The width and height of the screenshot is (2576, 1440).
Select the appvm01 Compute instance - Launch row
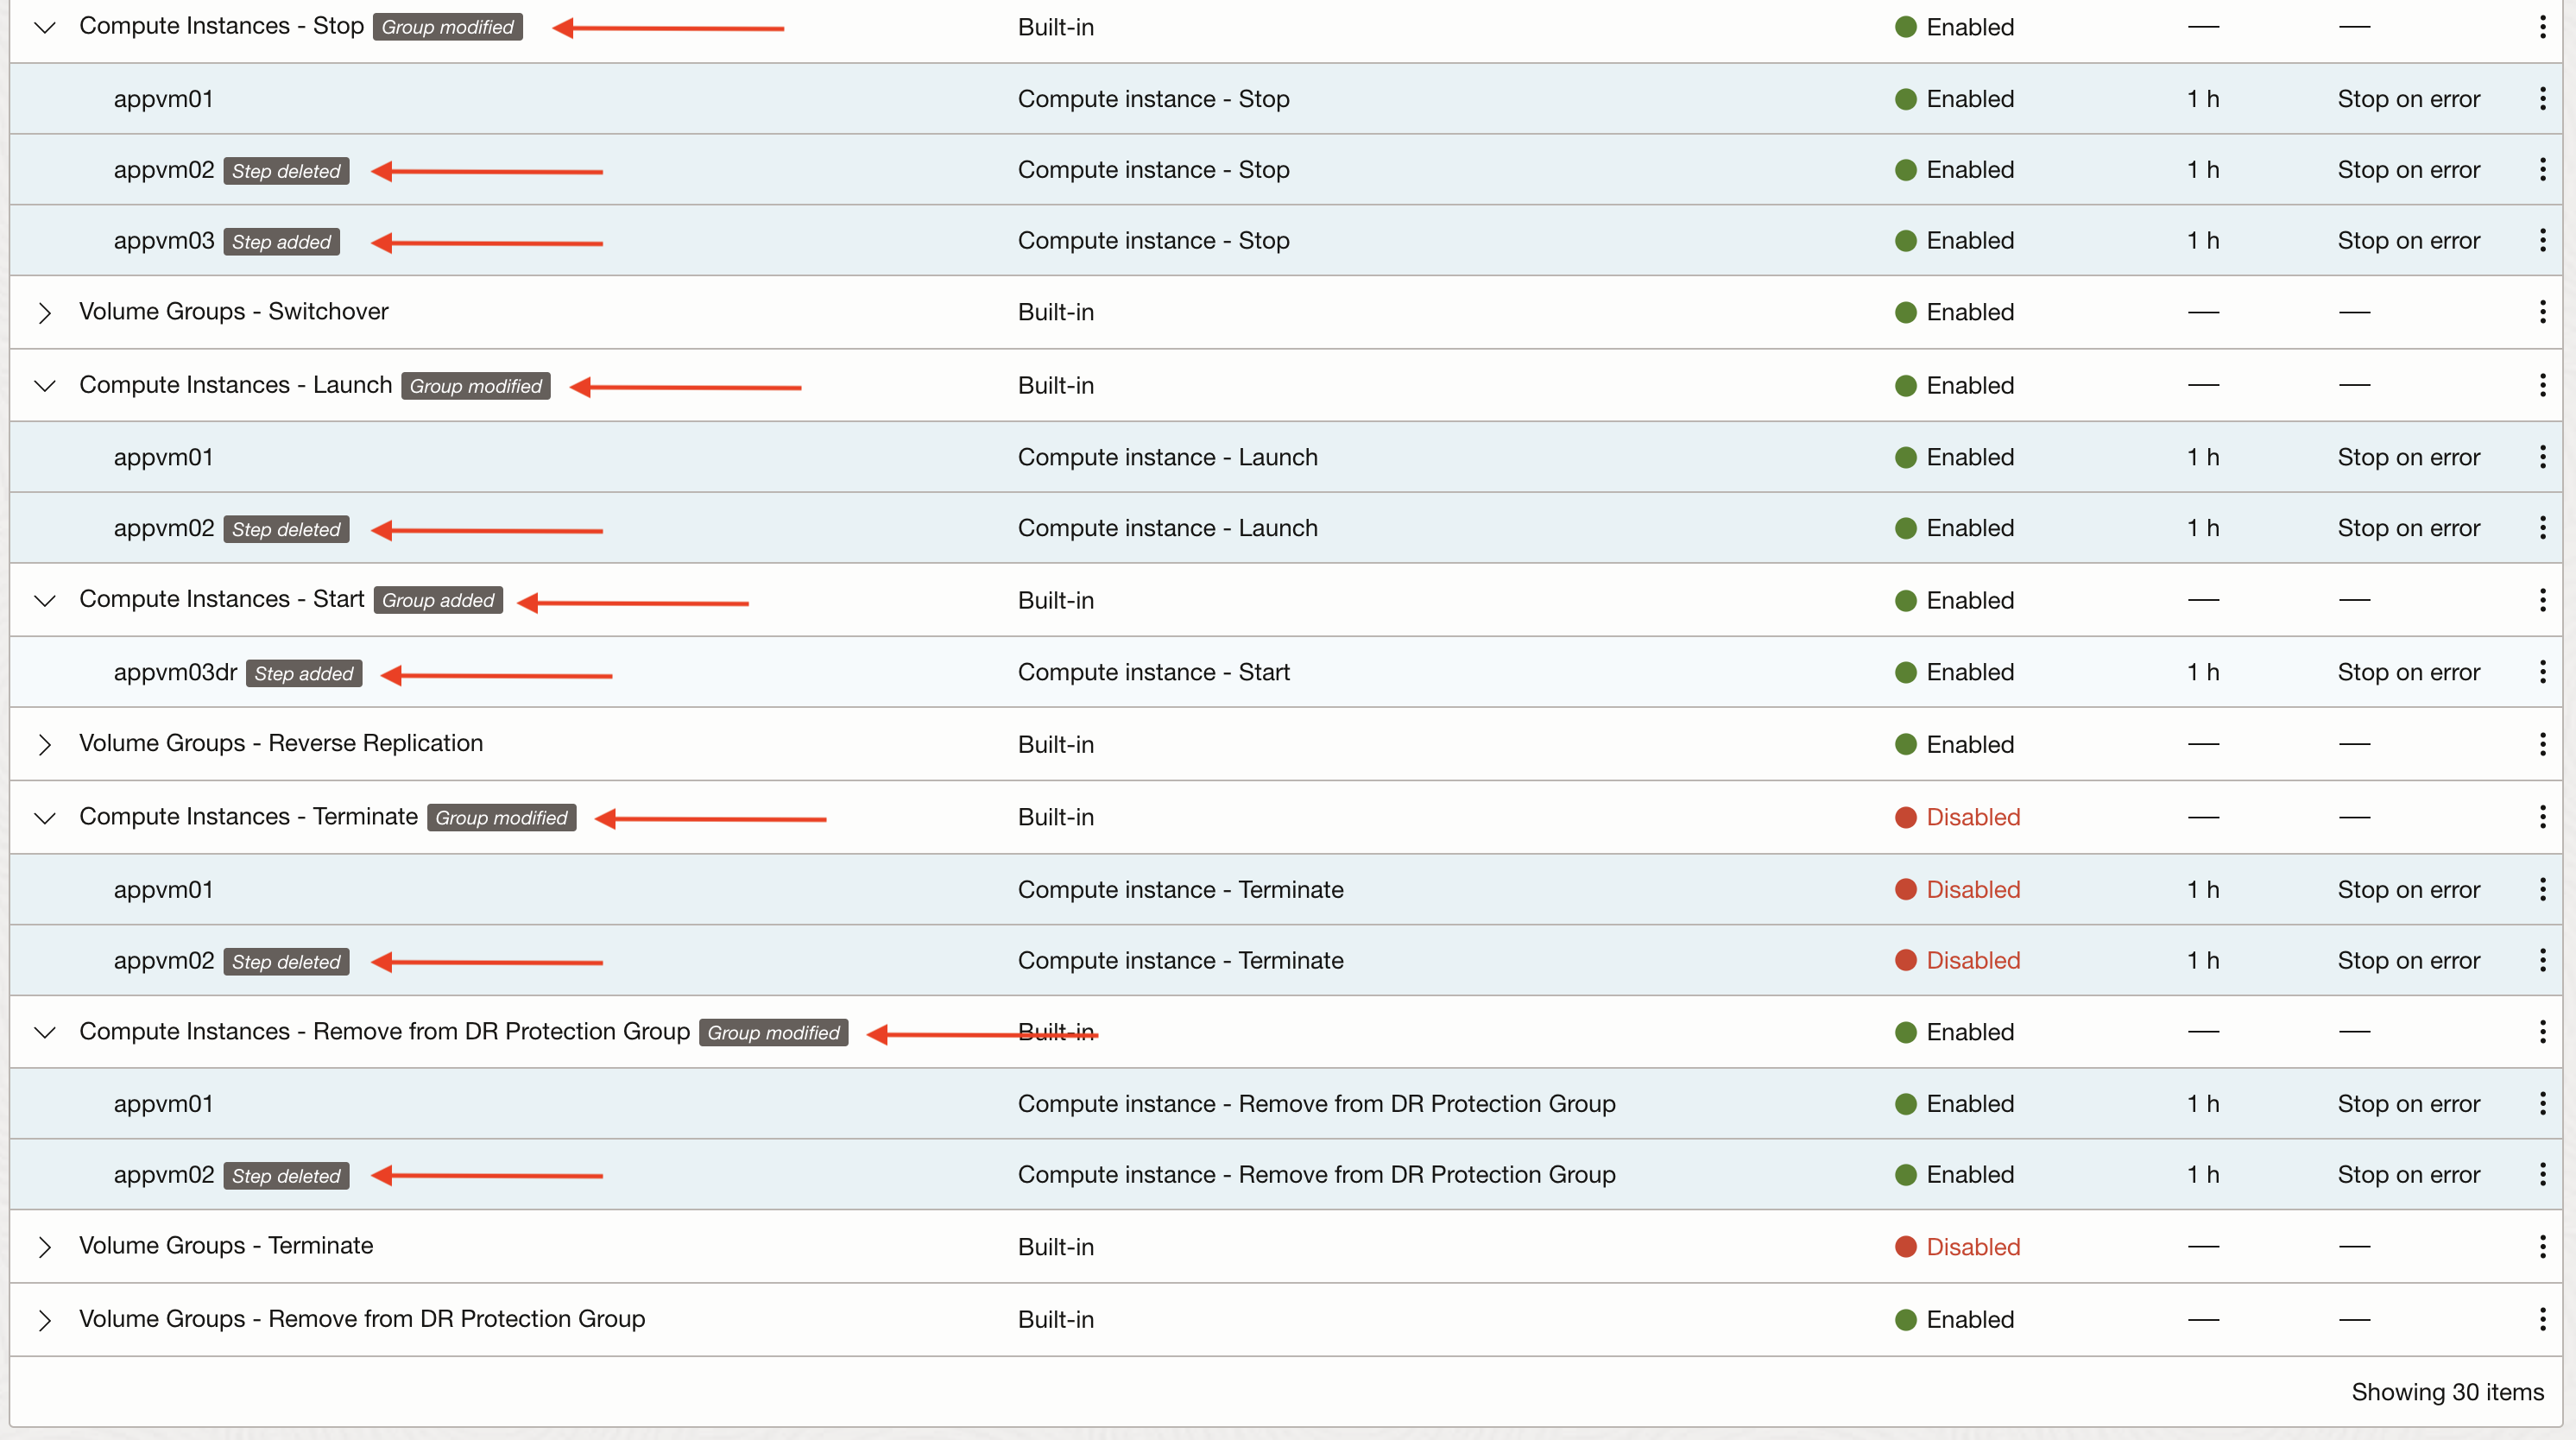click(163, 457)
